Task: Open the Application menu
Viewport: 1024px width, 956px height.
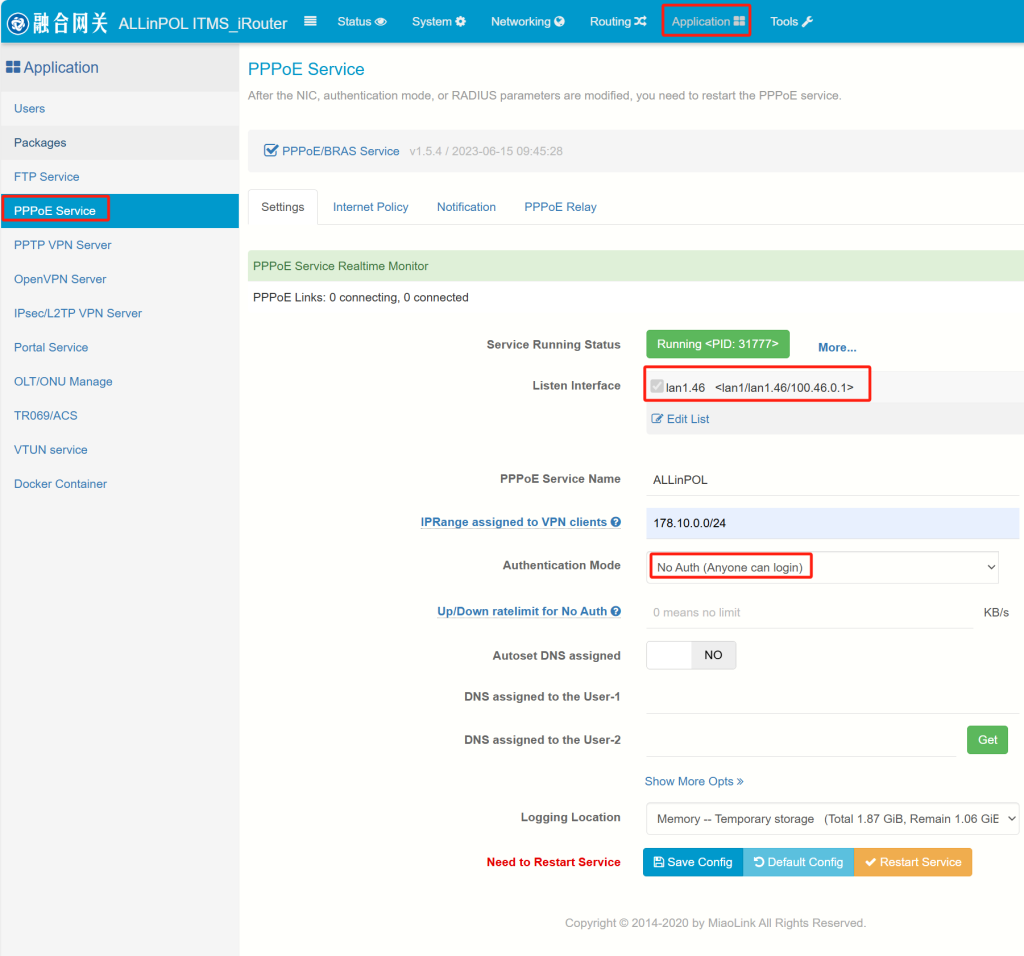Action: pos(707,22)
